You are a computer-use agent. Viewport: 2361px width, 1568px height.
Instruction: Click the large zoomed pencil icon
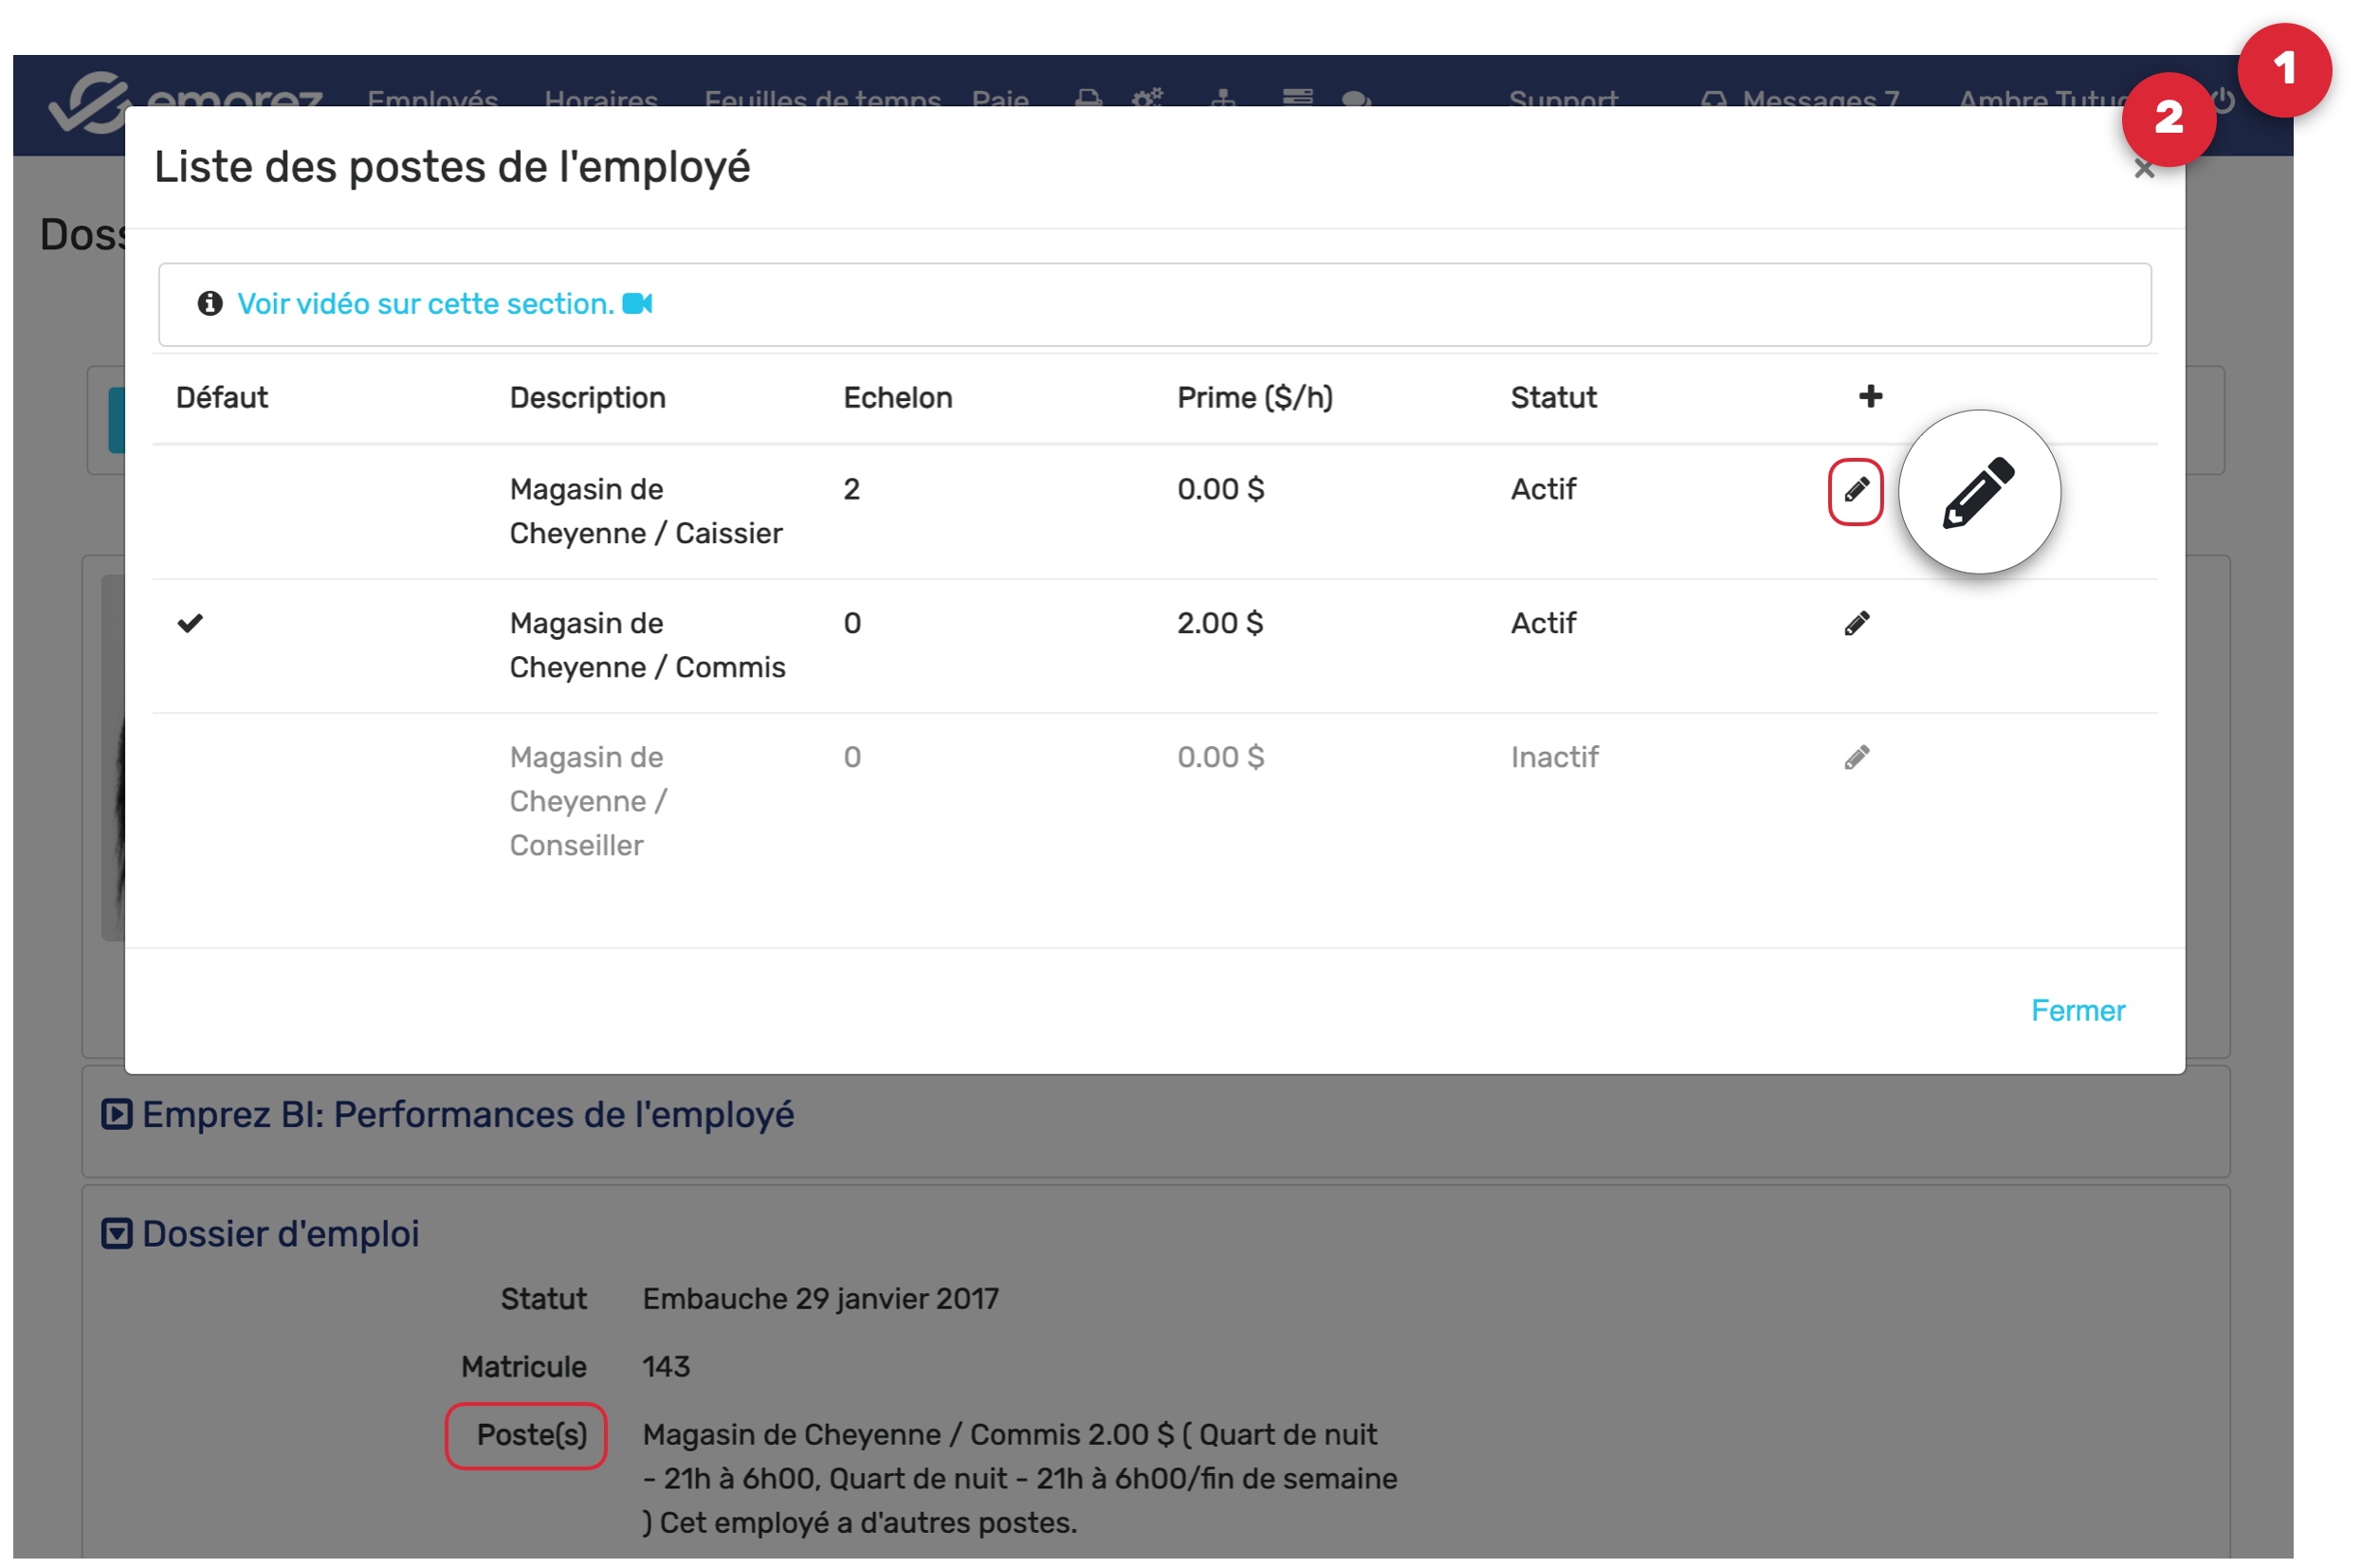click(x=1978, y=492)
